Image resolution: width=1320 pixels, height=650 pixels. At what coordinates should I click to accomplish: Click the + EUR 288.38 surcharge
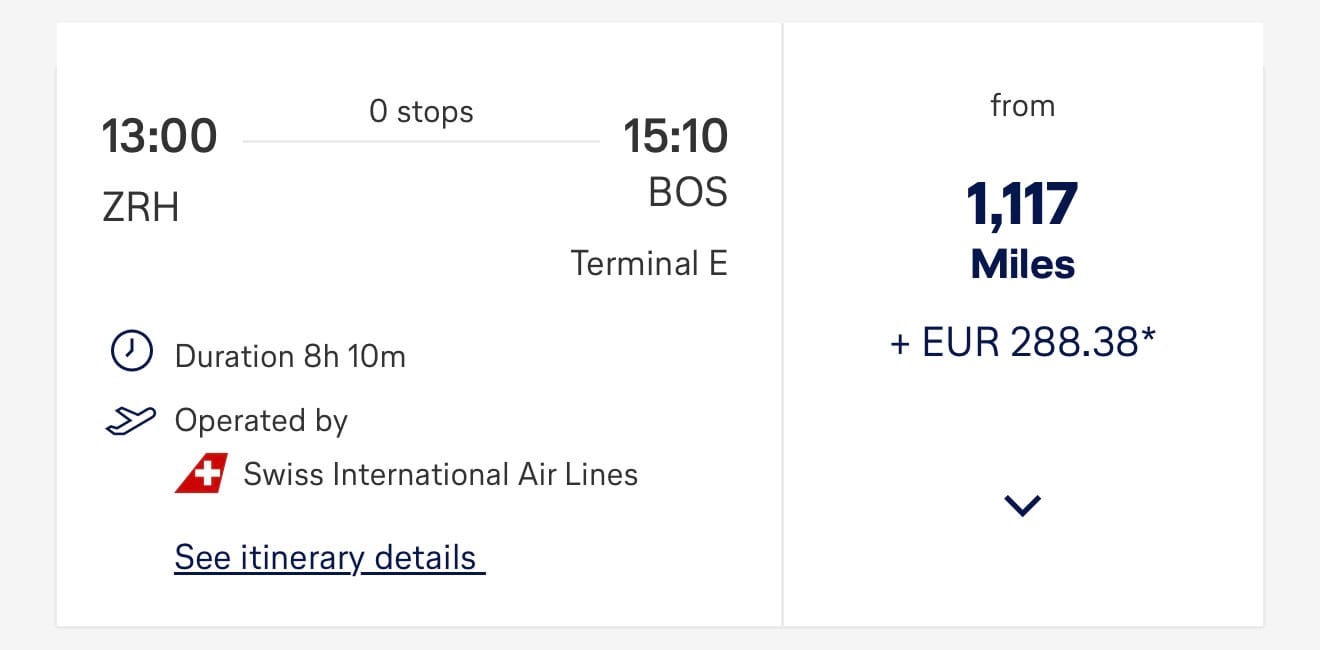(x=1022, y=343)
